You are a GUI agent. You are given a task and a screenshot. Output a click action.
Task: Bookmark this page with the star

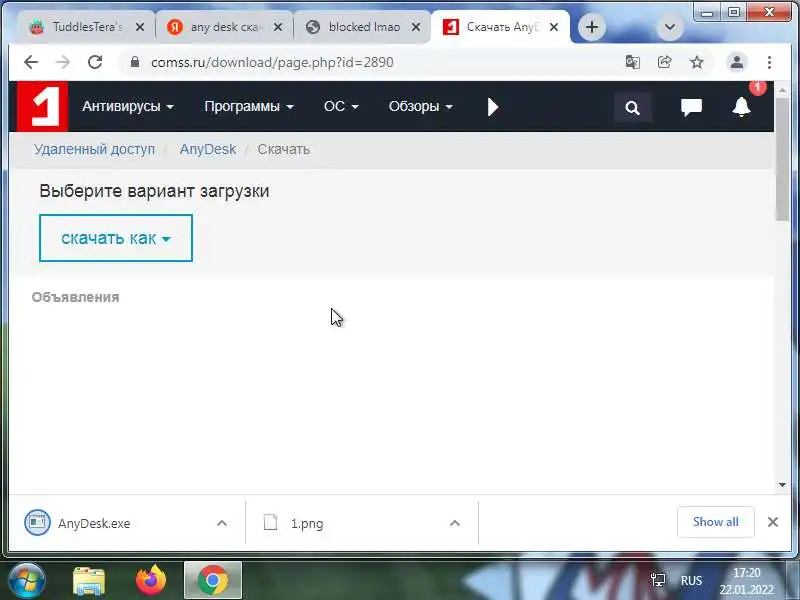click(x=696, y=62)
